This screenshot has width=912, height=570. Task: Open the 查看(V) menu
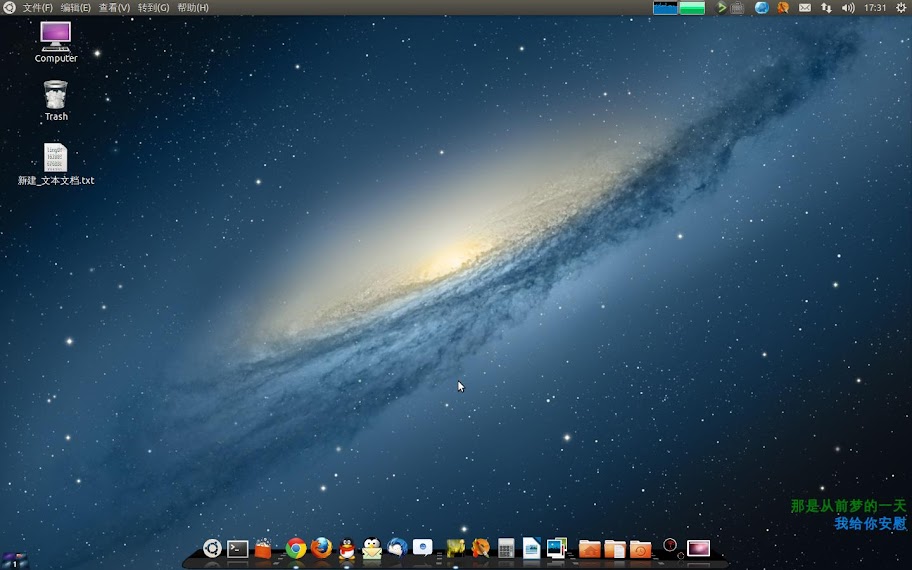tap(114, 8)
